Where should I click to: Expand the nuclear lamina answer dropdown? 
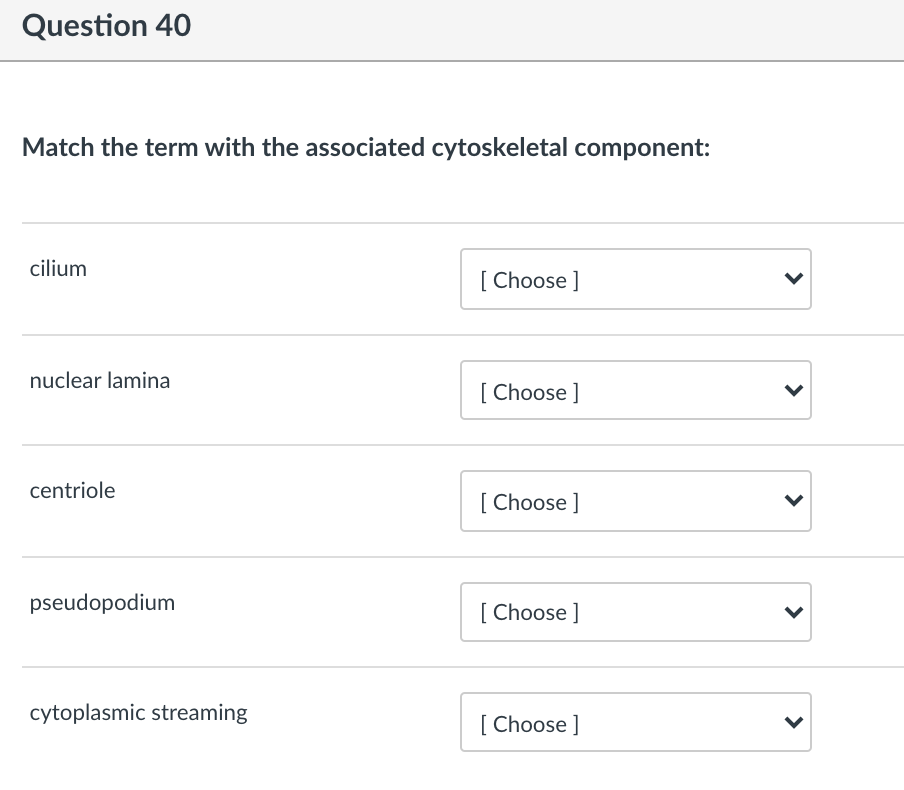635,391
